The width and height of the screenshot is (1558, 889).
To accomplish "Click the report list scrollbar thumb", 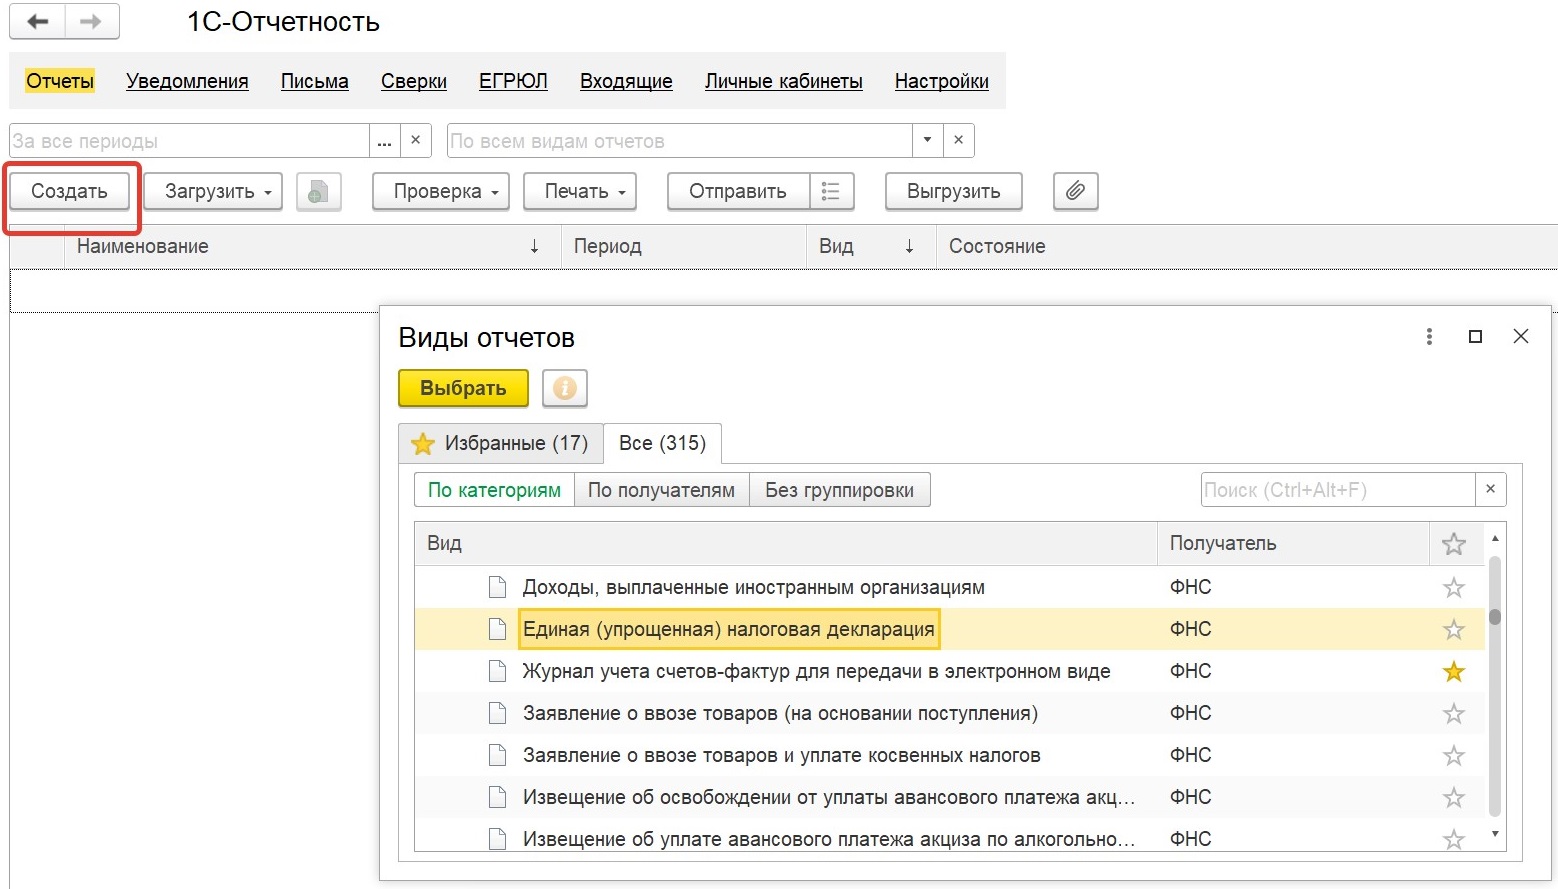I will click(1495, 616).
